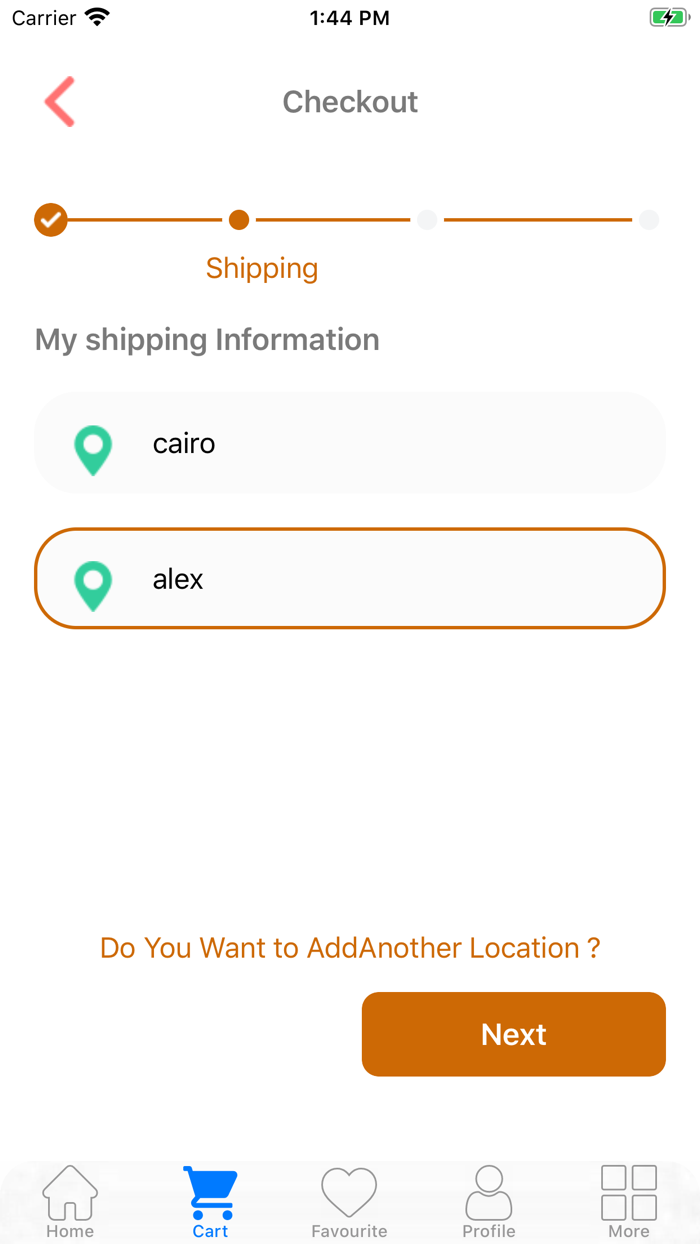
Task: Tap the completed checkmark step indicator
Action: pos(50,219)
